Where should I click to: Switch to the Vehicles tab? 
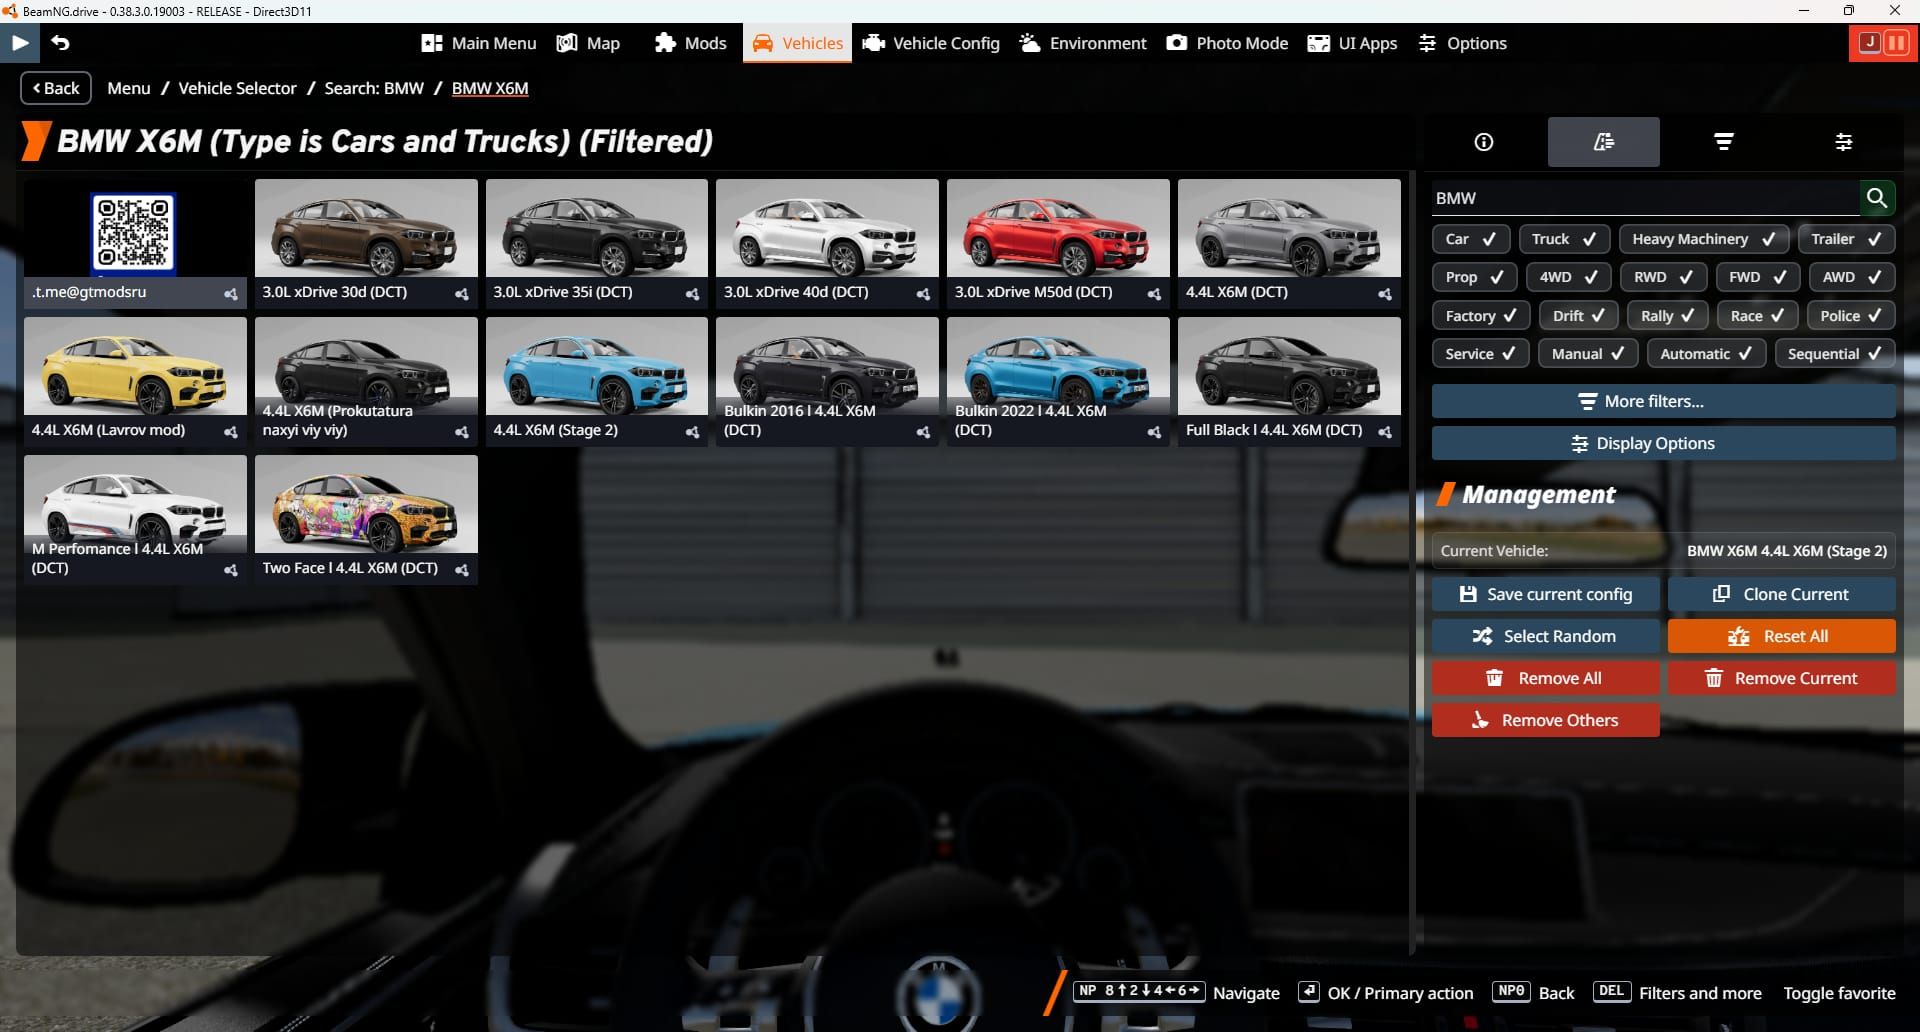[x=796, y=43]
